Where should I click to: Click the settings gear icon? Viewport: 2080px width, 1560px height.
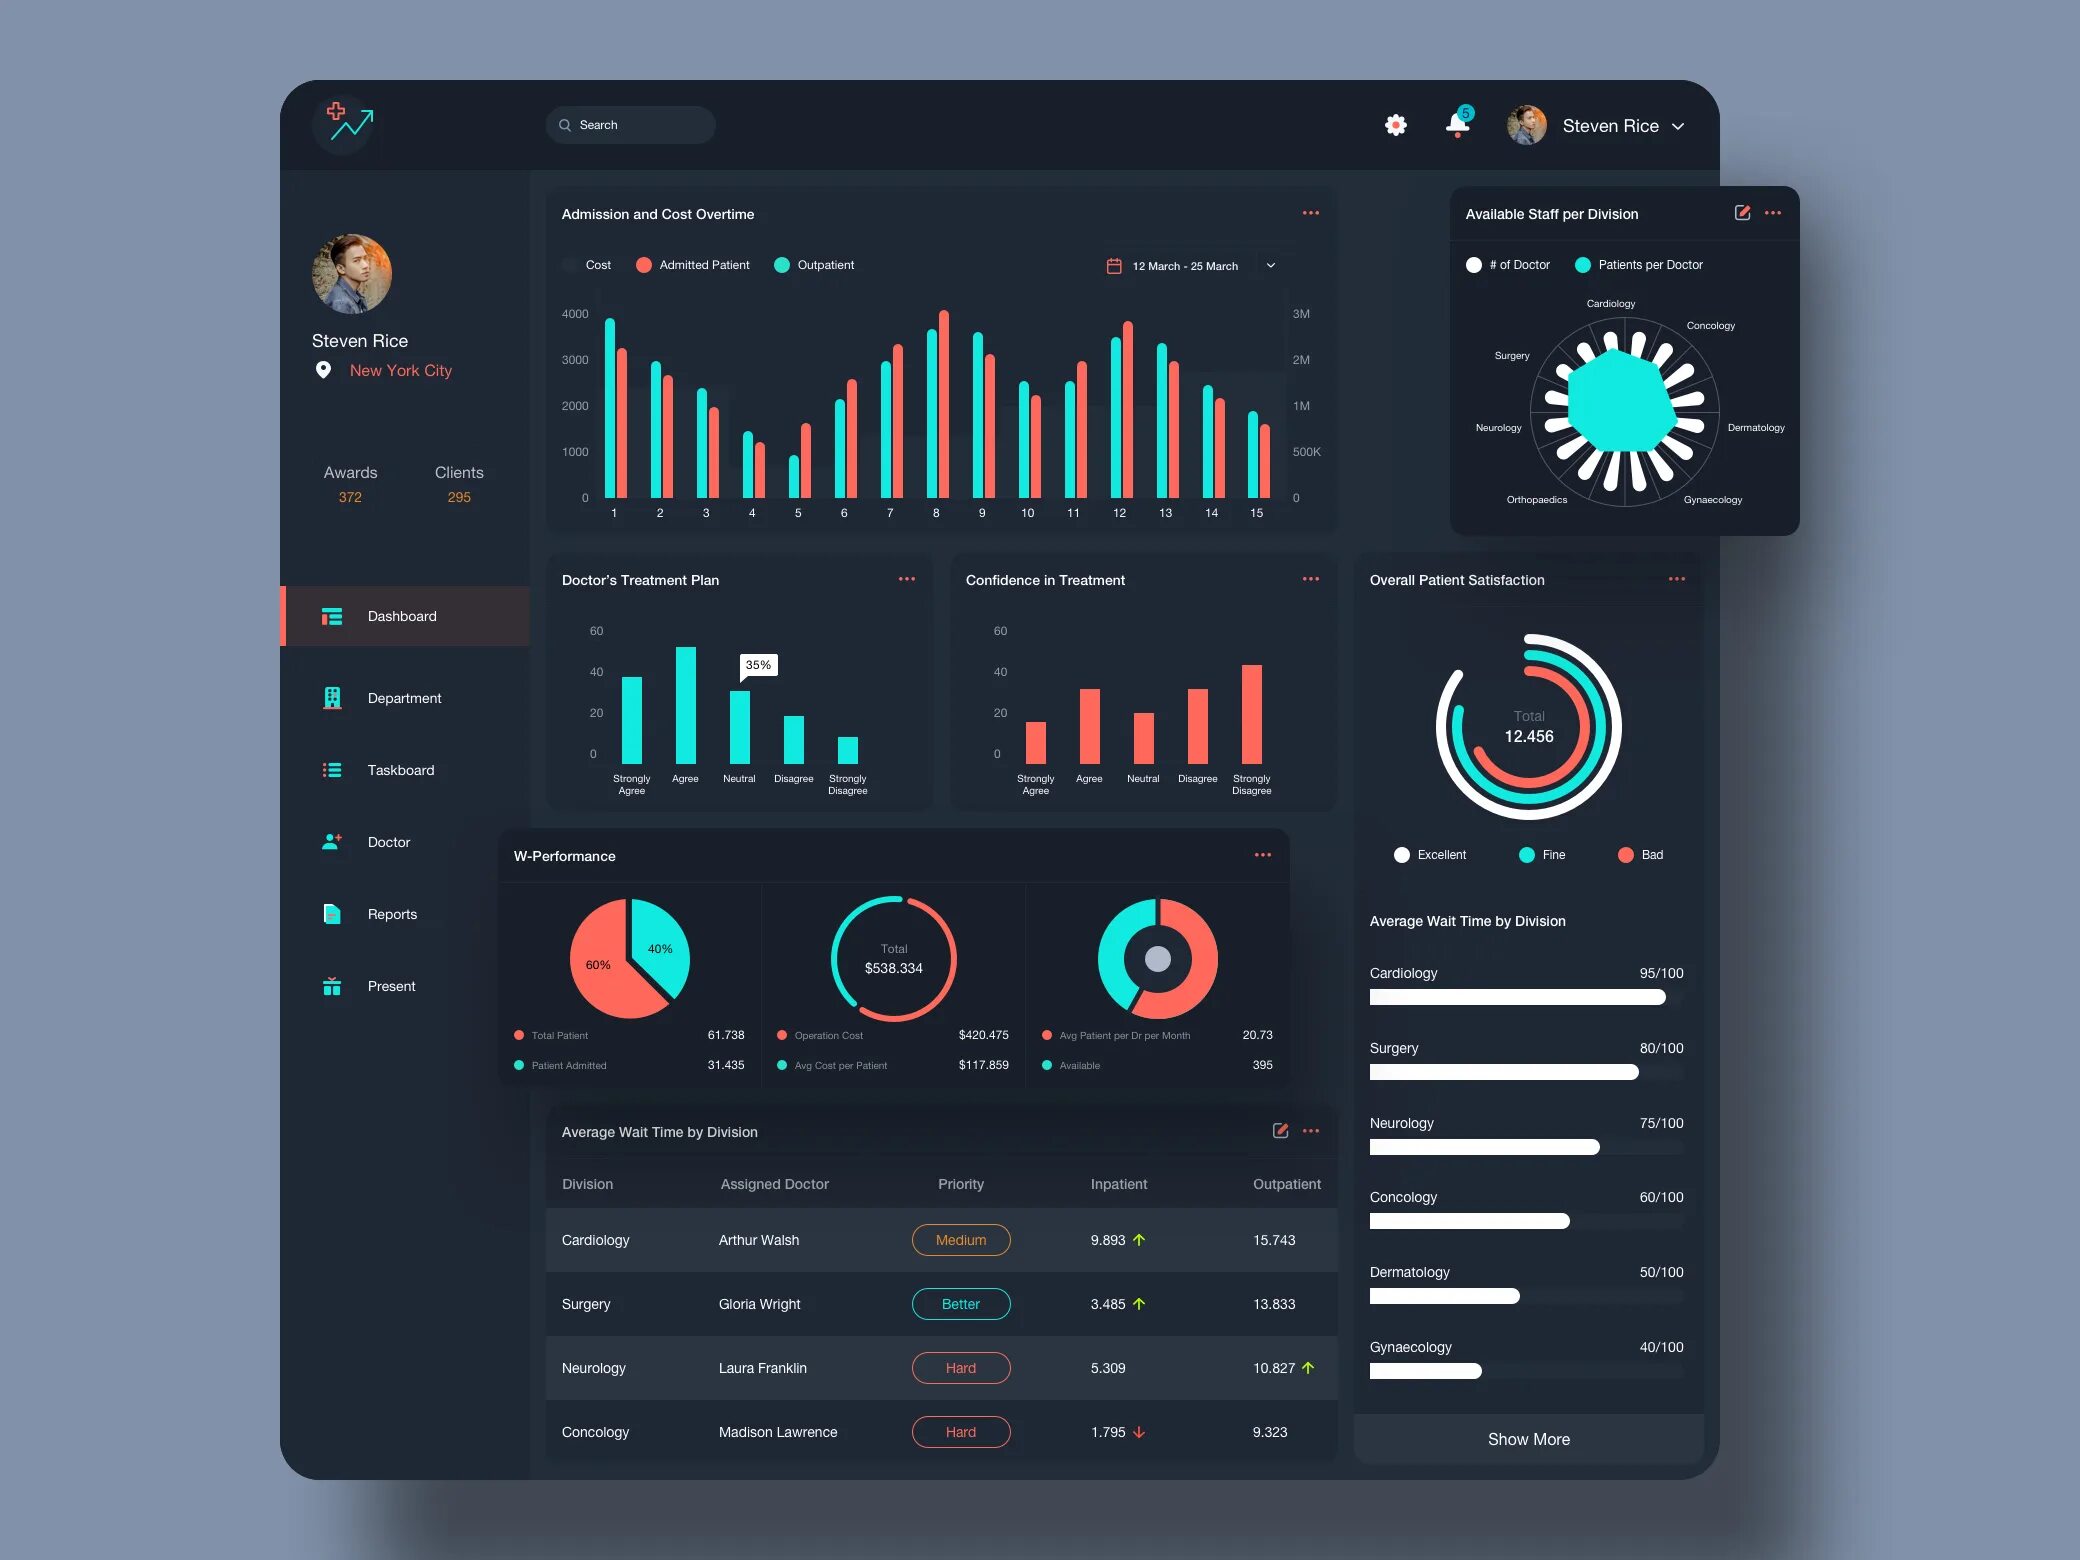click(1399, 125)
